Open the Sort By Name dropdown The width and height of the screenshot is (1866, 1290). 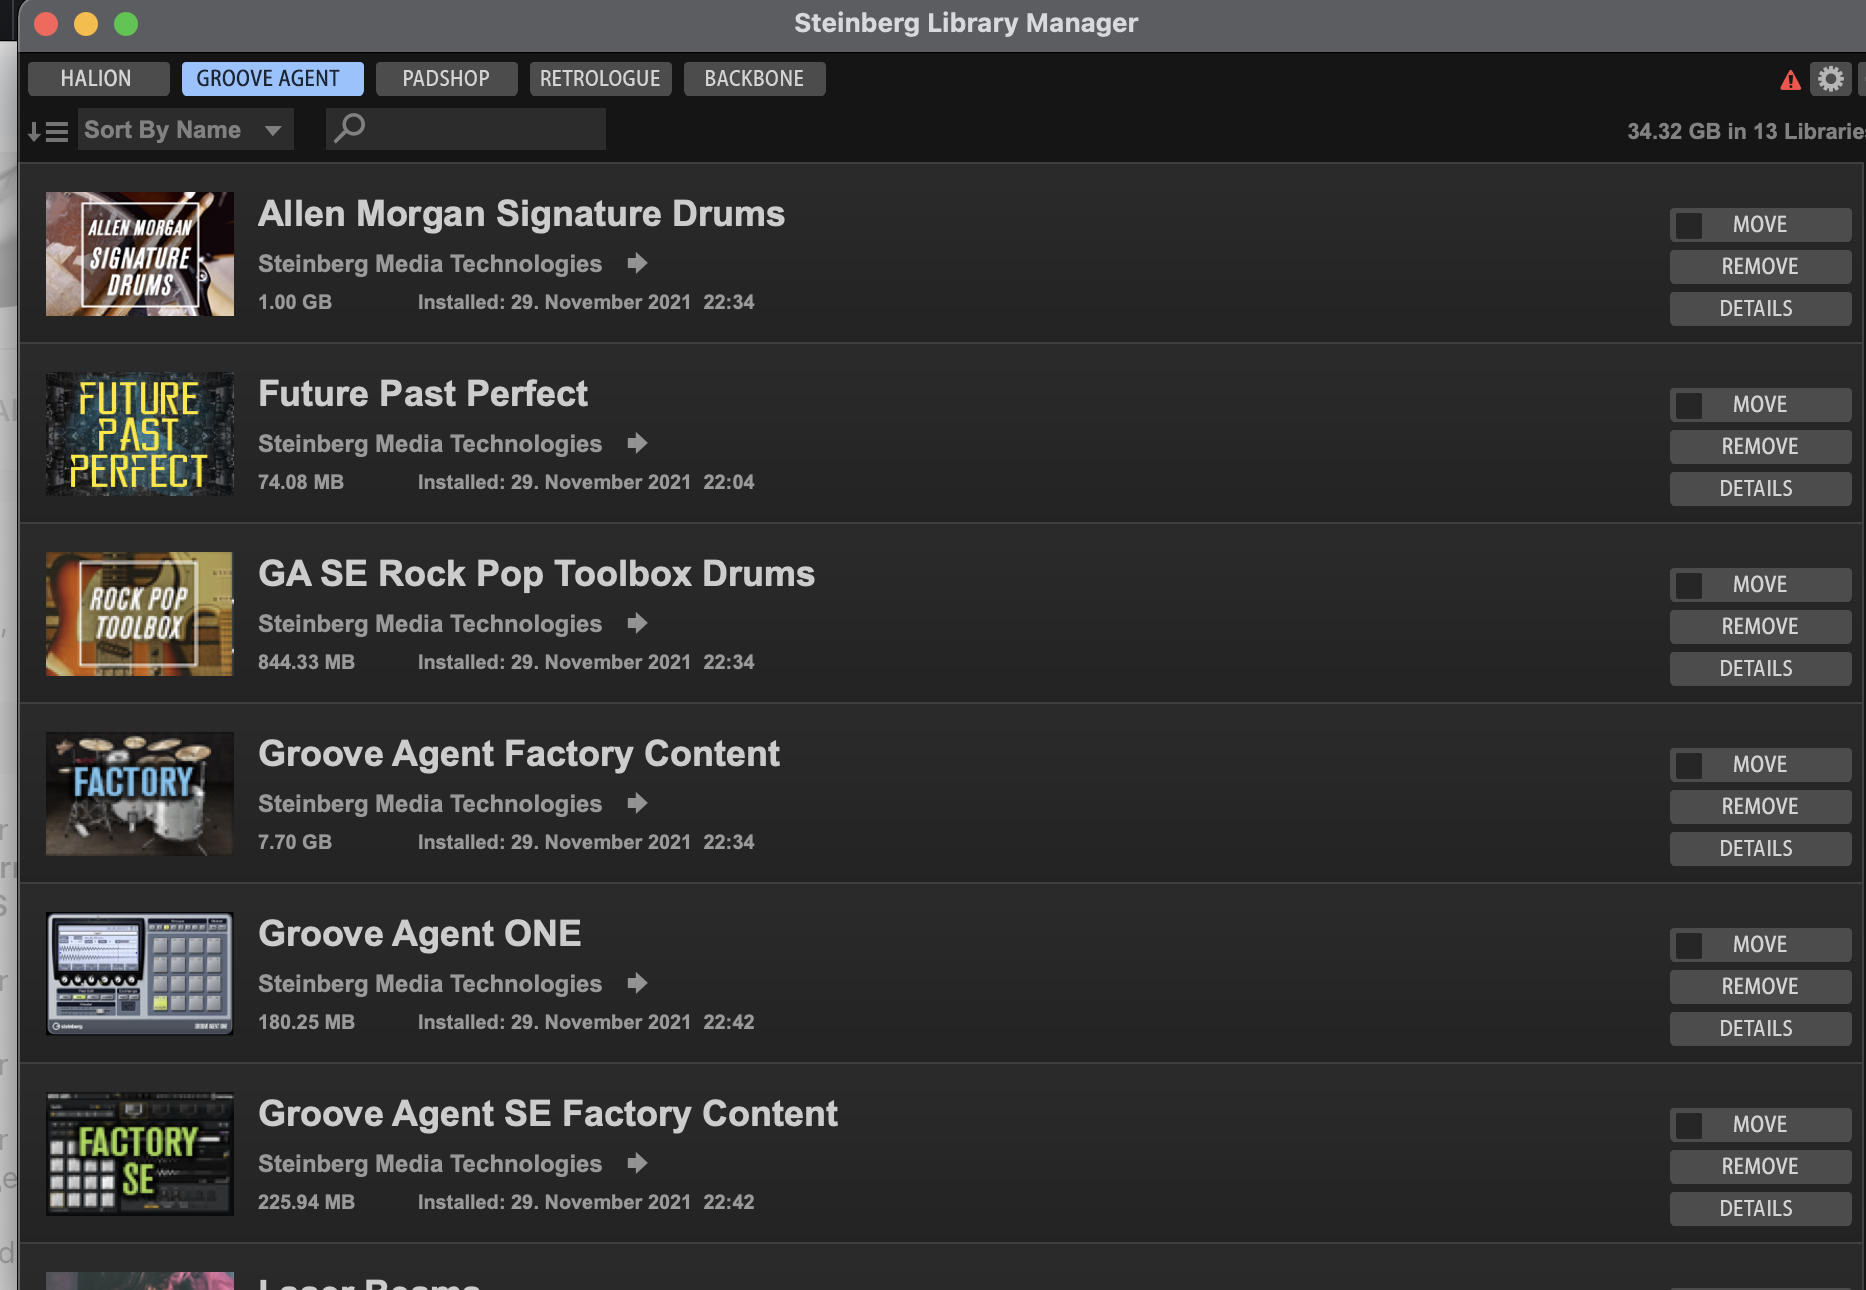186,130
